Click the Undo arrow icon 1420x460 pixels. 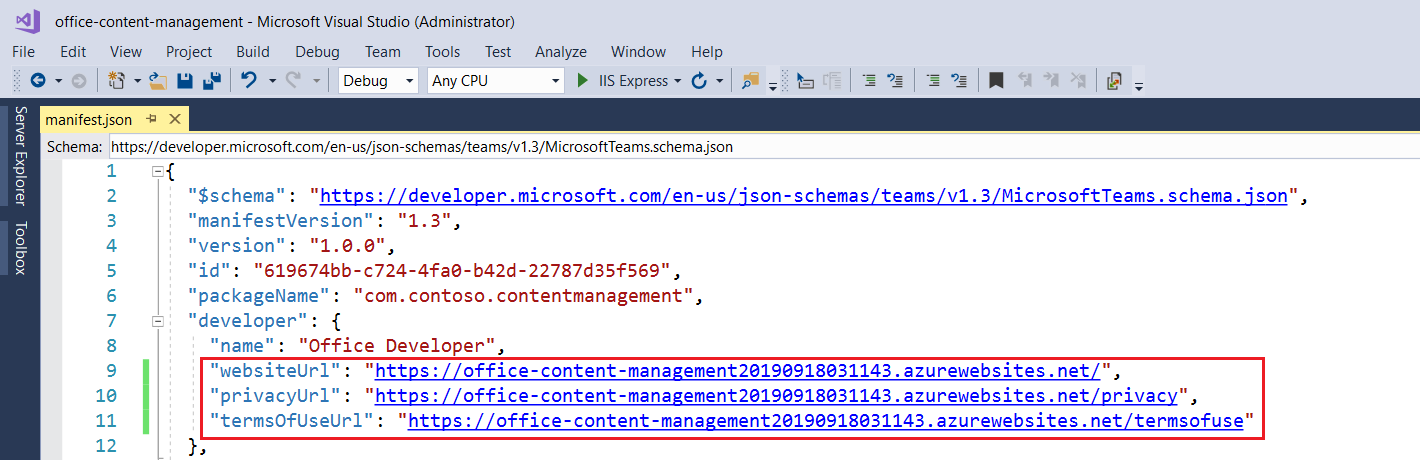pos(249,81)
